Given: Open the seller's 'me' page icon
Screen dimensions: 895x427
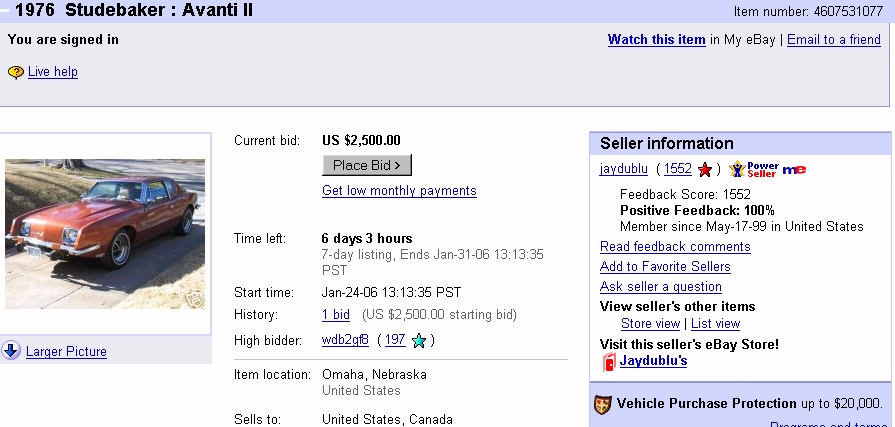Looking at the screenshot, I should [794, 169].
